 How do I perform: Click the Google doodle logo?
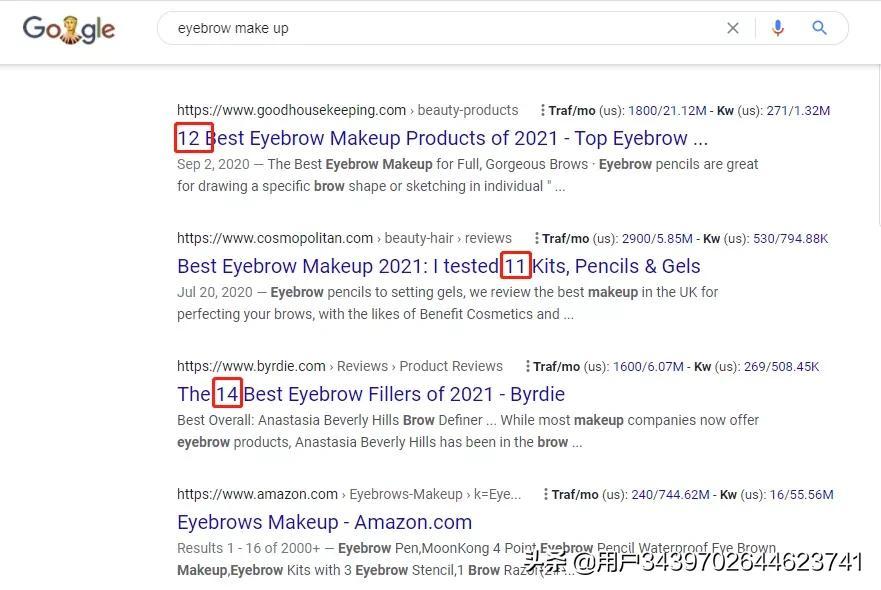(69, 29)
